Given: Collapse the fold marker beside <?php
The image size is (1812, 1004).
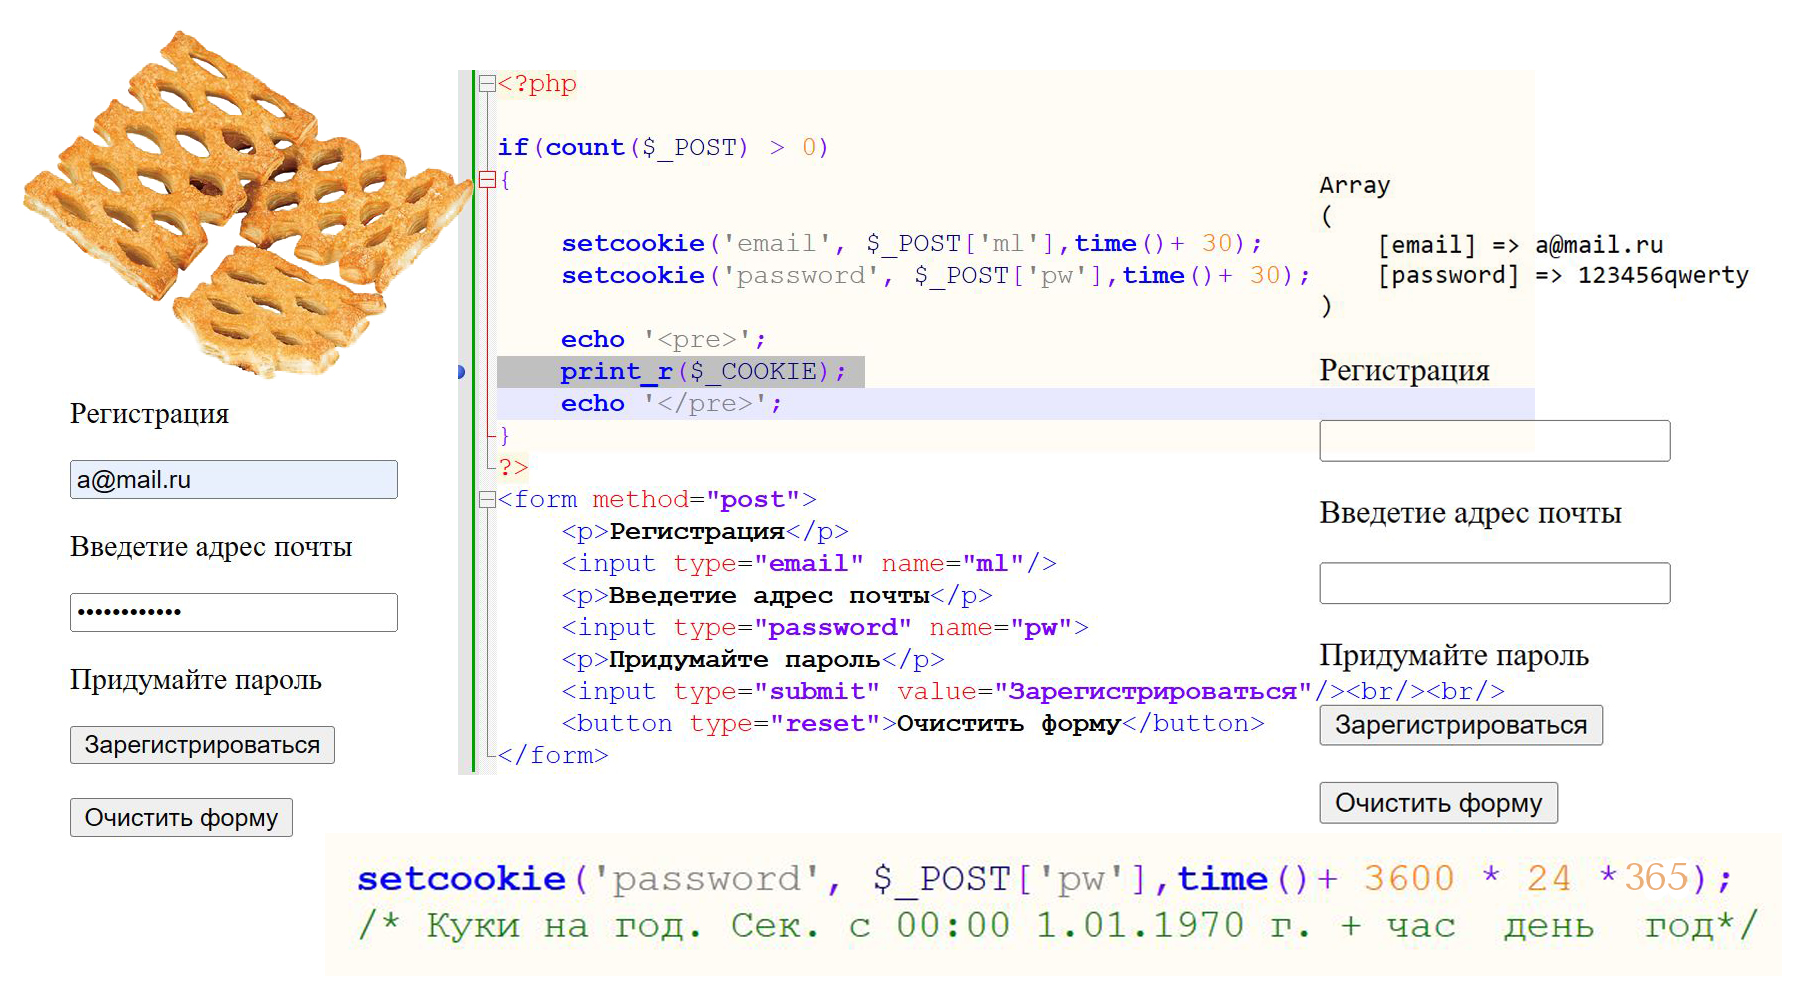Looking at the screenshot, I should click(487, 84).
